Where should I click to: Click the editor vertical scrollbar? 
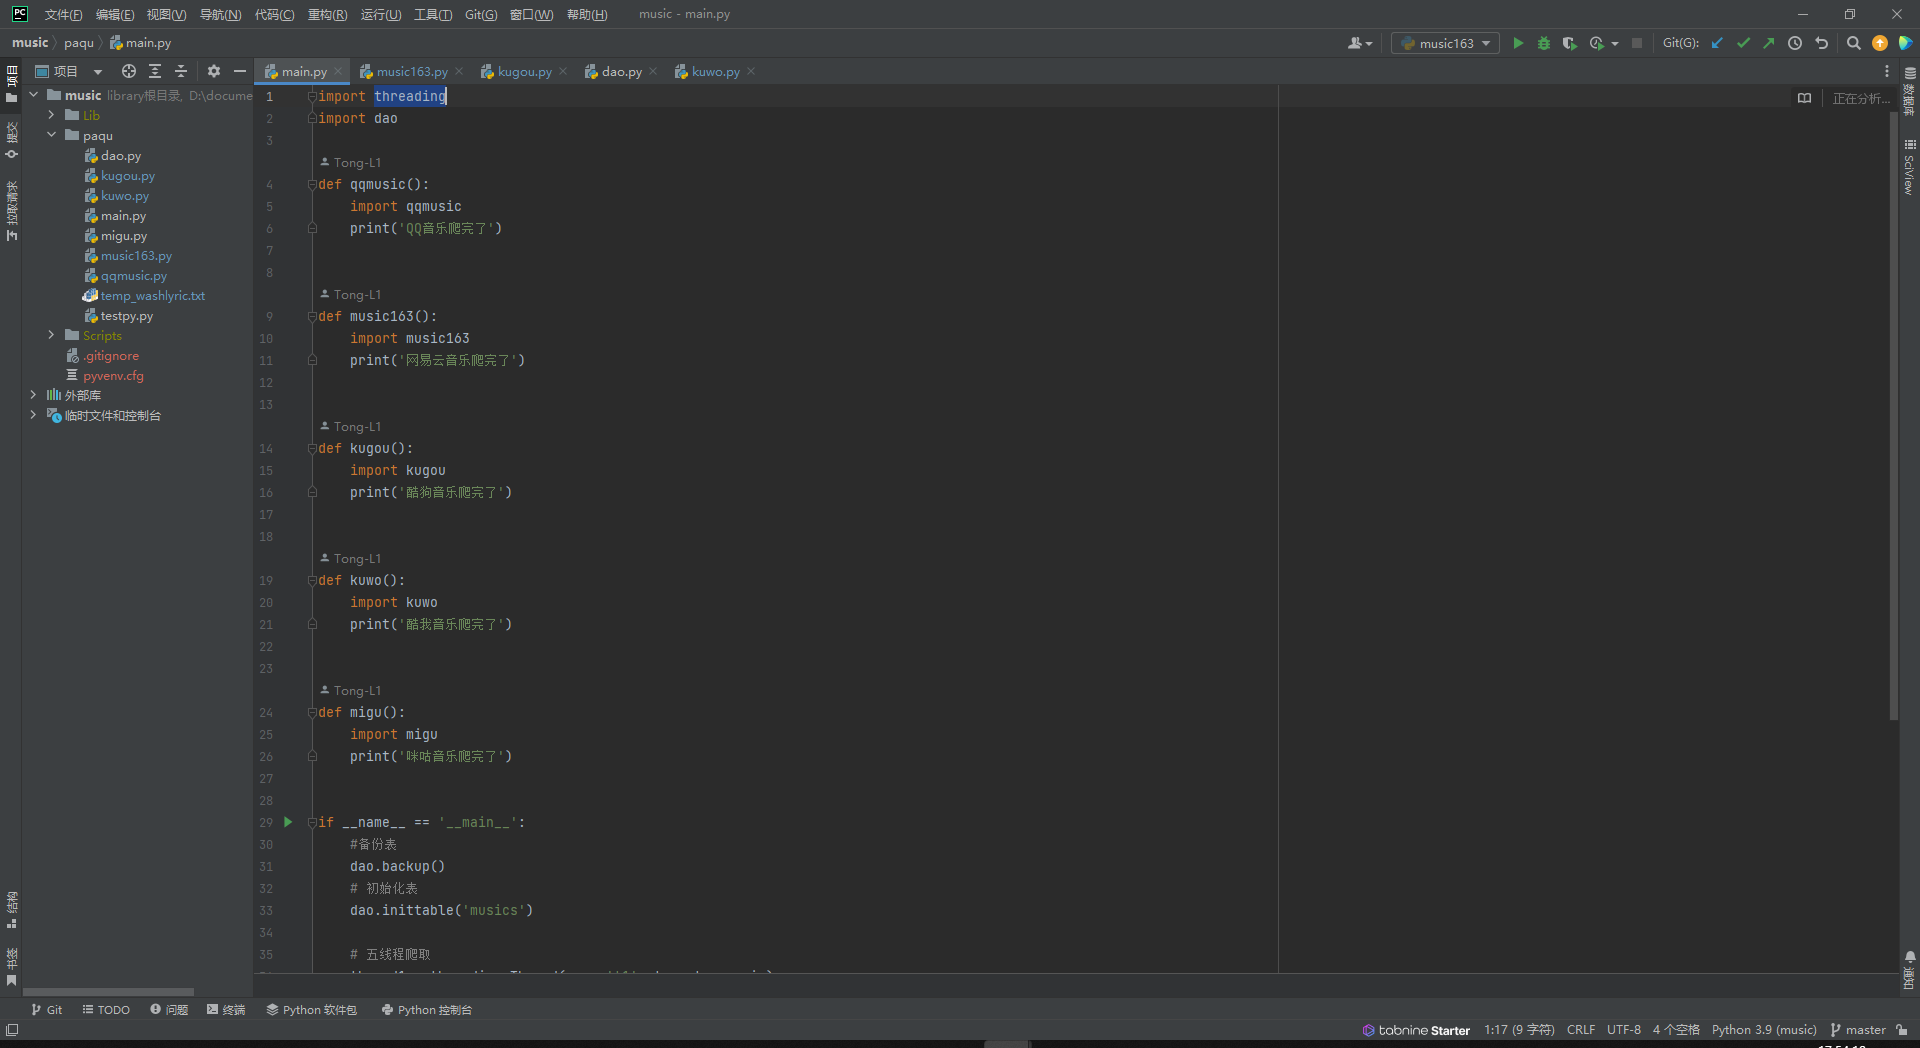click(1894, 415)
